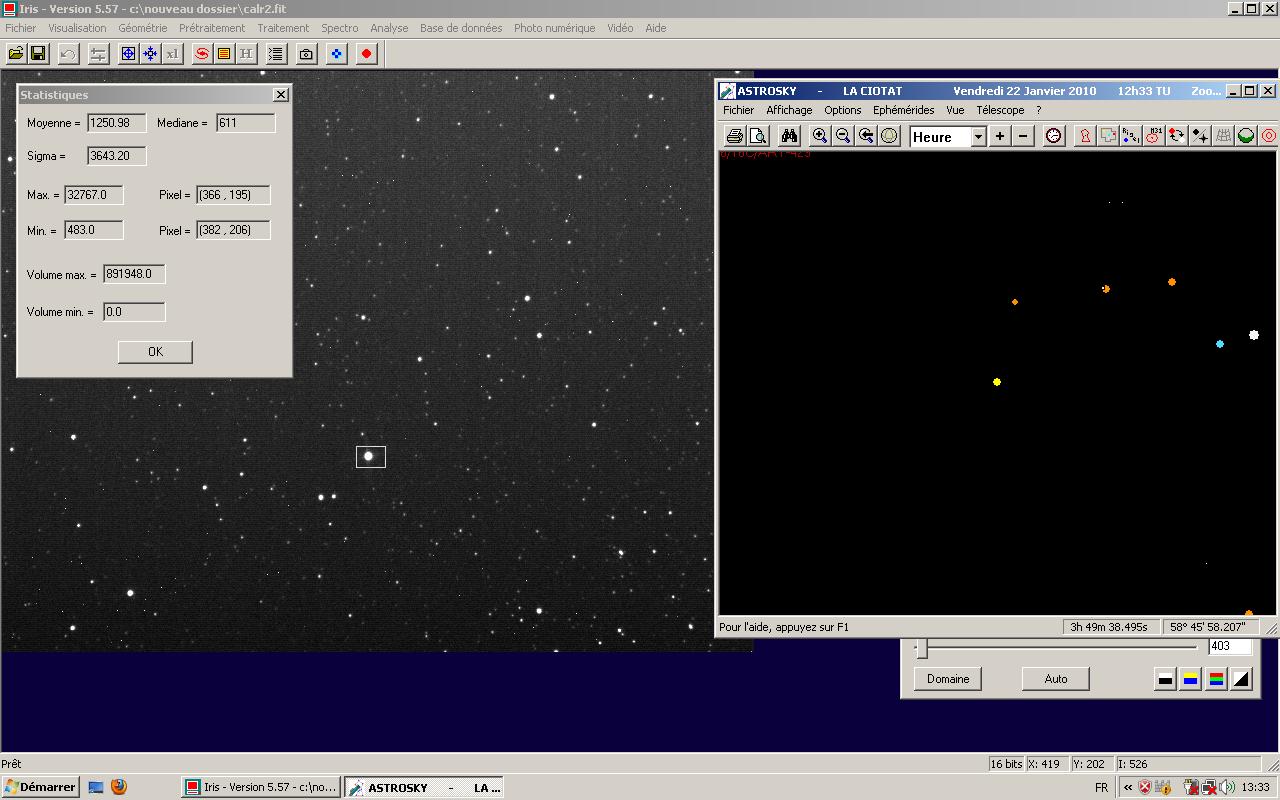Click the threshold slider handle
The height and width of the screenshot is (800, 1280).
[922, 649]
